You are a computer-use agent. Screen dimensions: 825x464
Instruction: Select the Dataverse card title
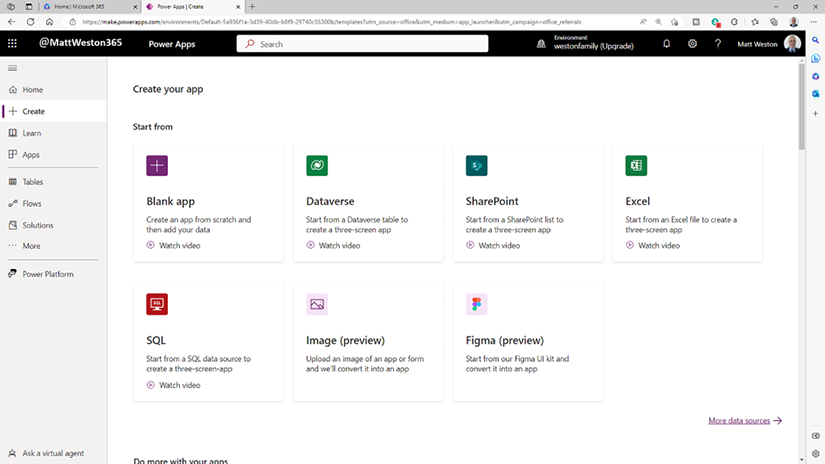coord(330,201)
